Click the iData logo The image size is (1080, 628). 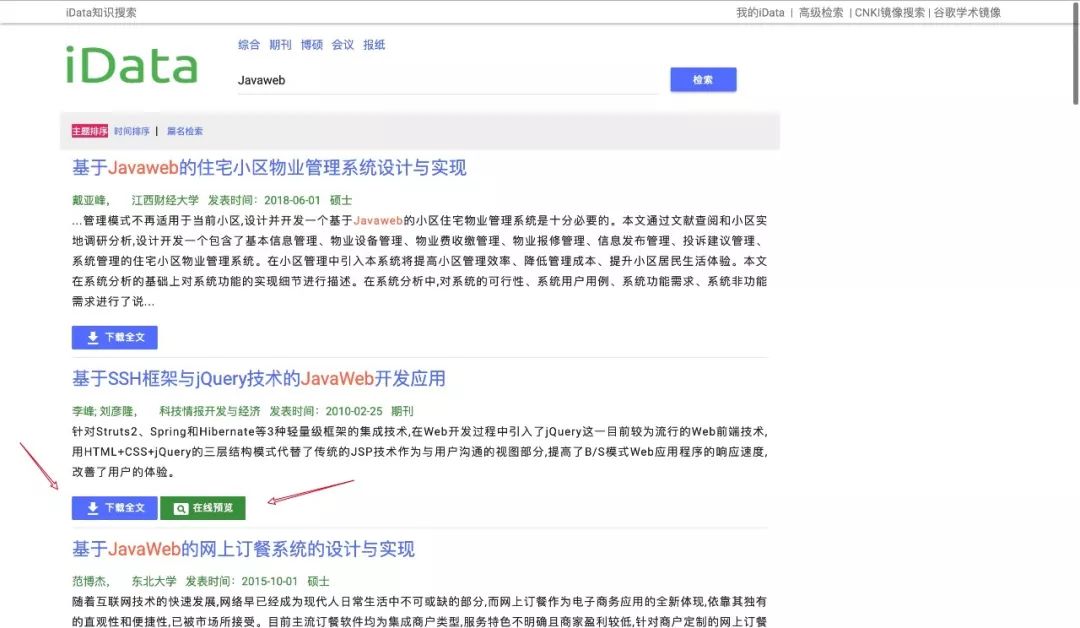132,65
